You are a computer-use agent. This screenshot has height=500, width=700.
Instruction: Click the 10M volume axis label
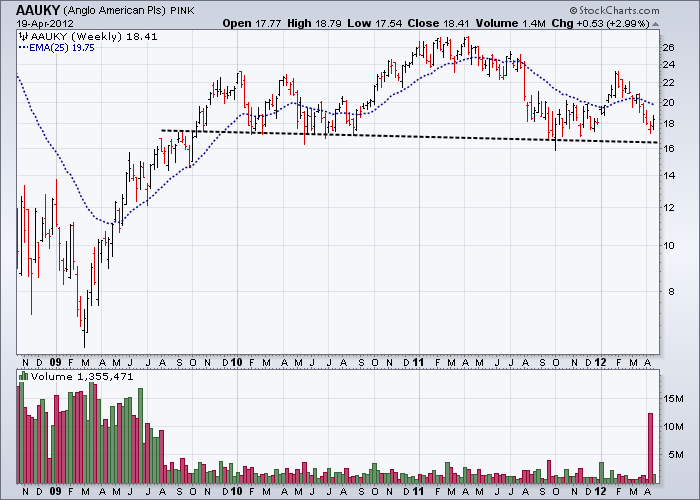point(674,427)
